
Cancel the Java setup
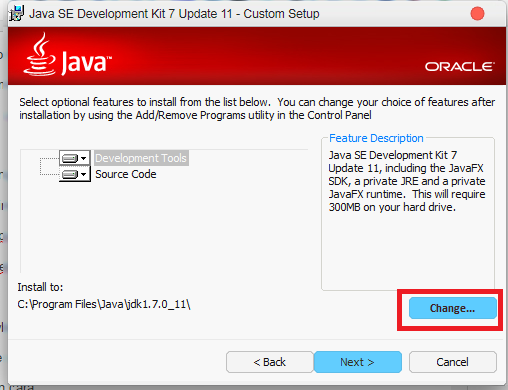point(452,362)
